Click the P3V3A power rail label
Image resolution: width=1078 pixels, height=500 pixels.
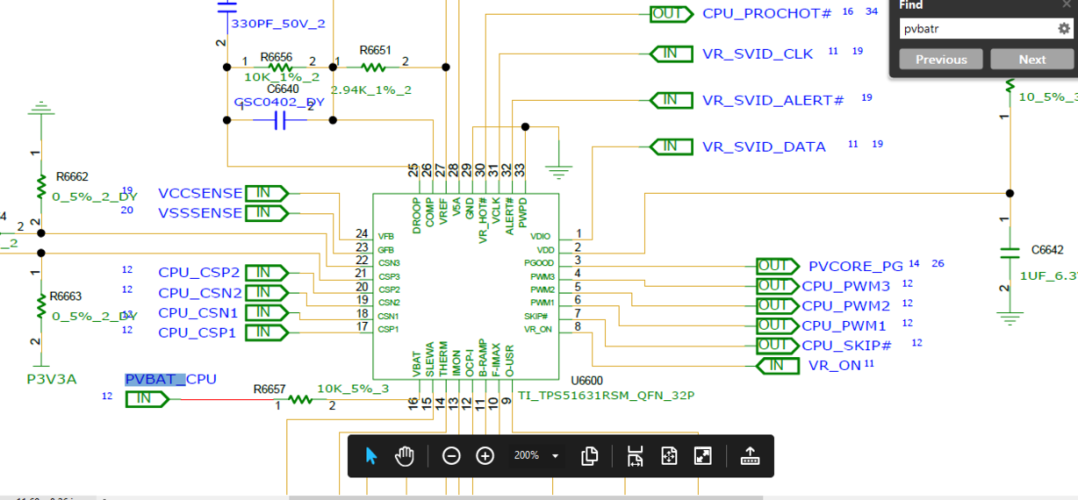pos(52,379)
